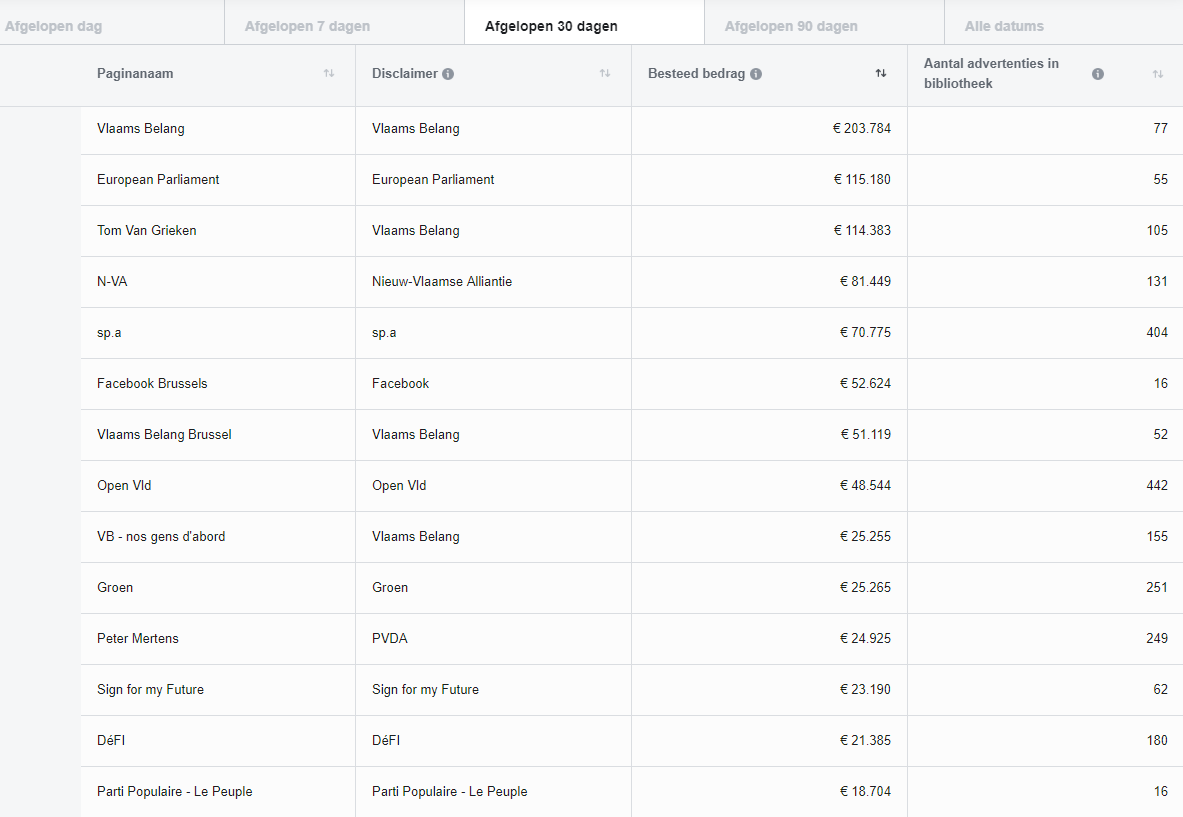Select amount € 48.544
The height and width of the screenshot is (817, 1183).
tap(865, 486)
